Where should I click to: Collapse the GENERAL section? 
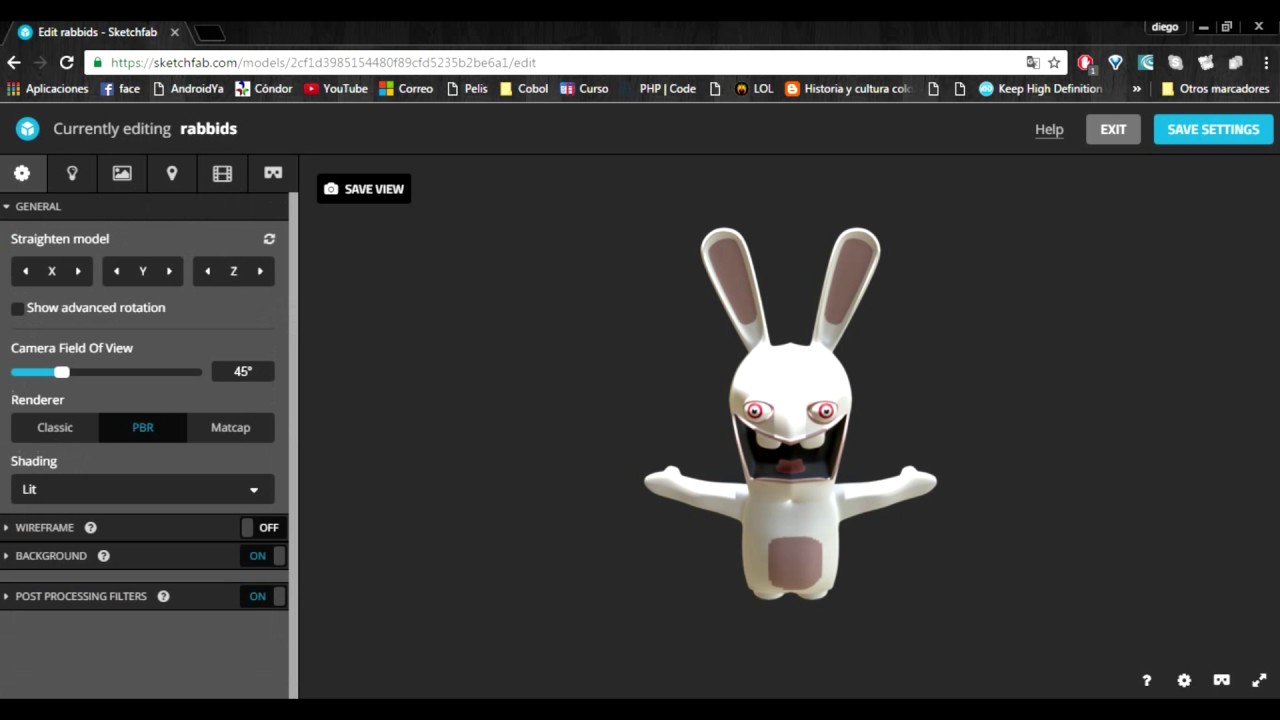(38, 206)
